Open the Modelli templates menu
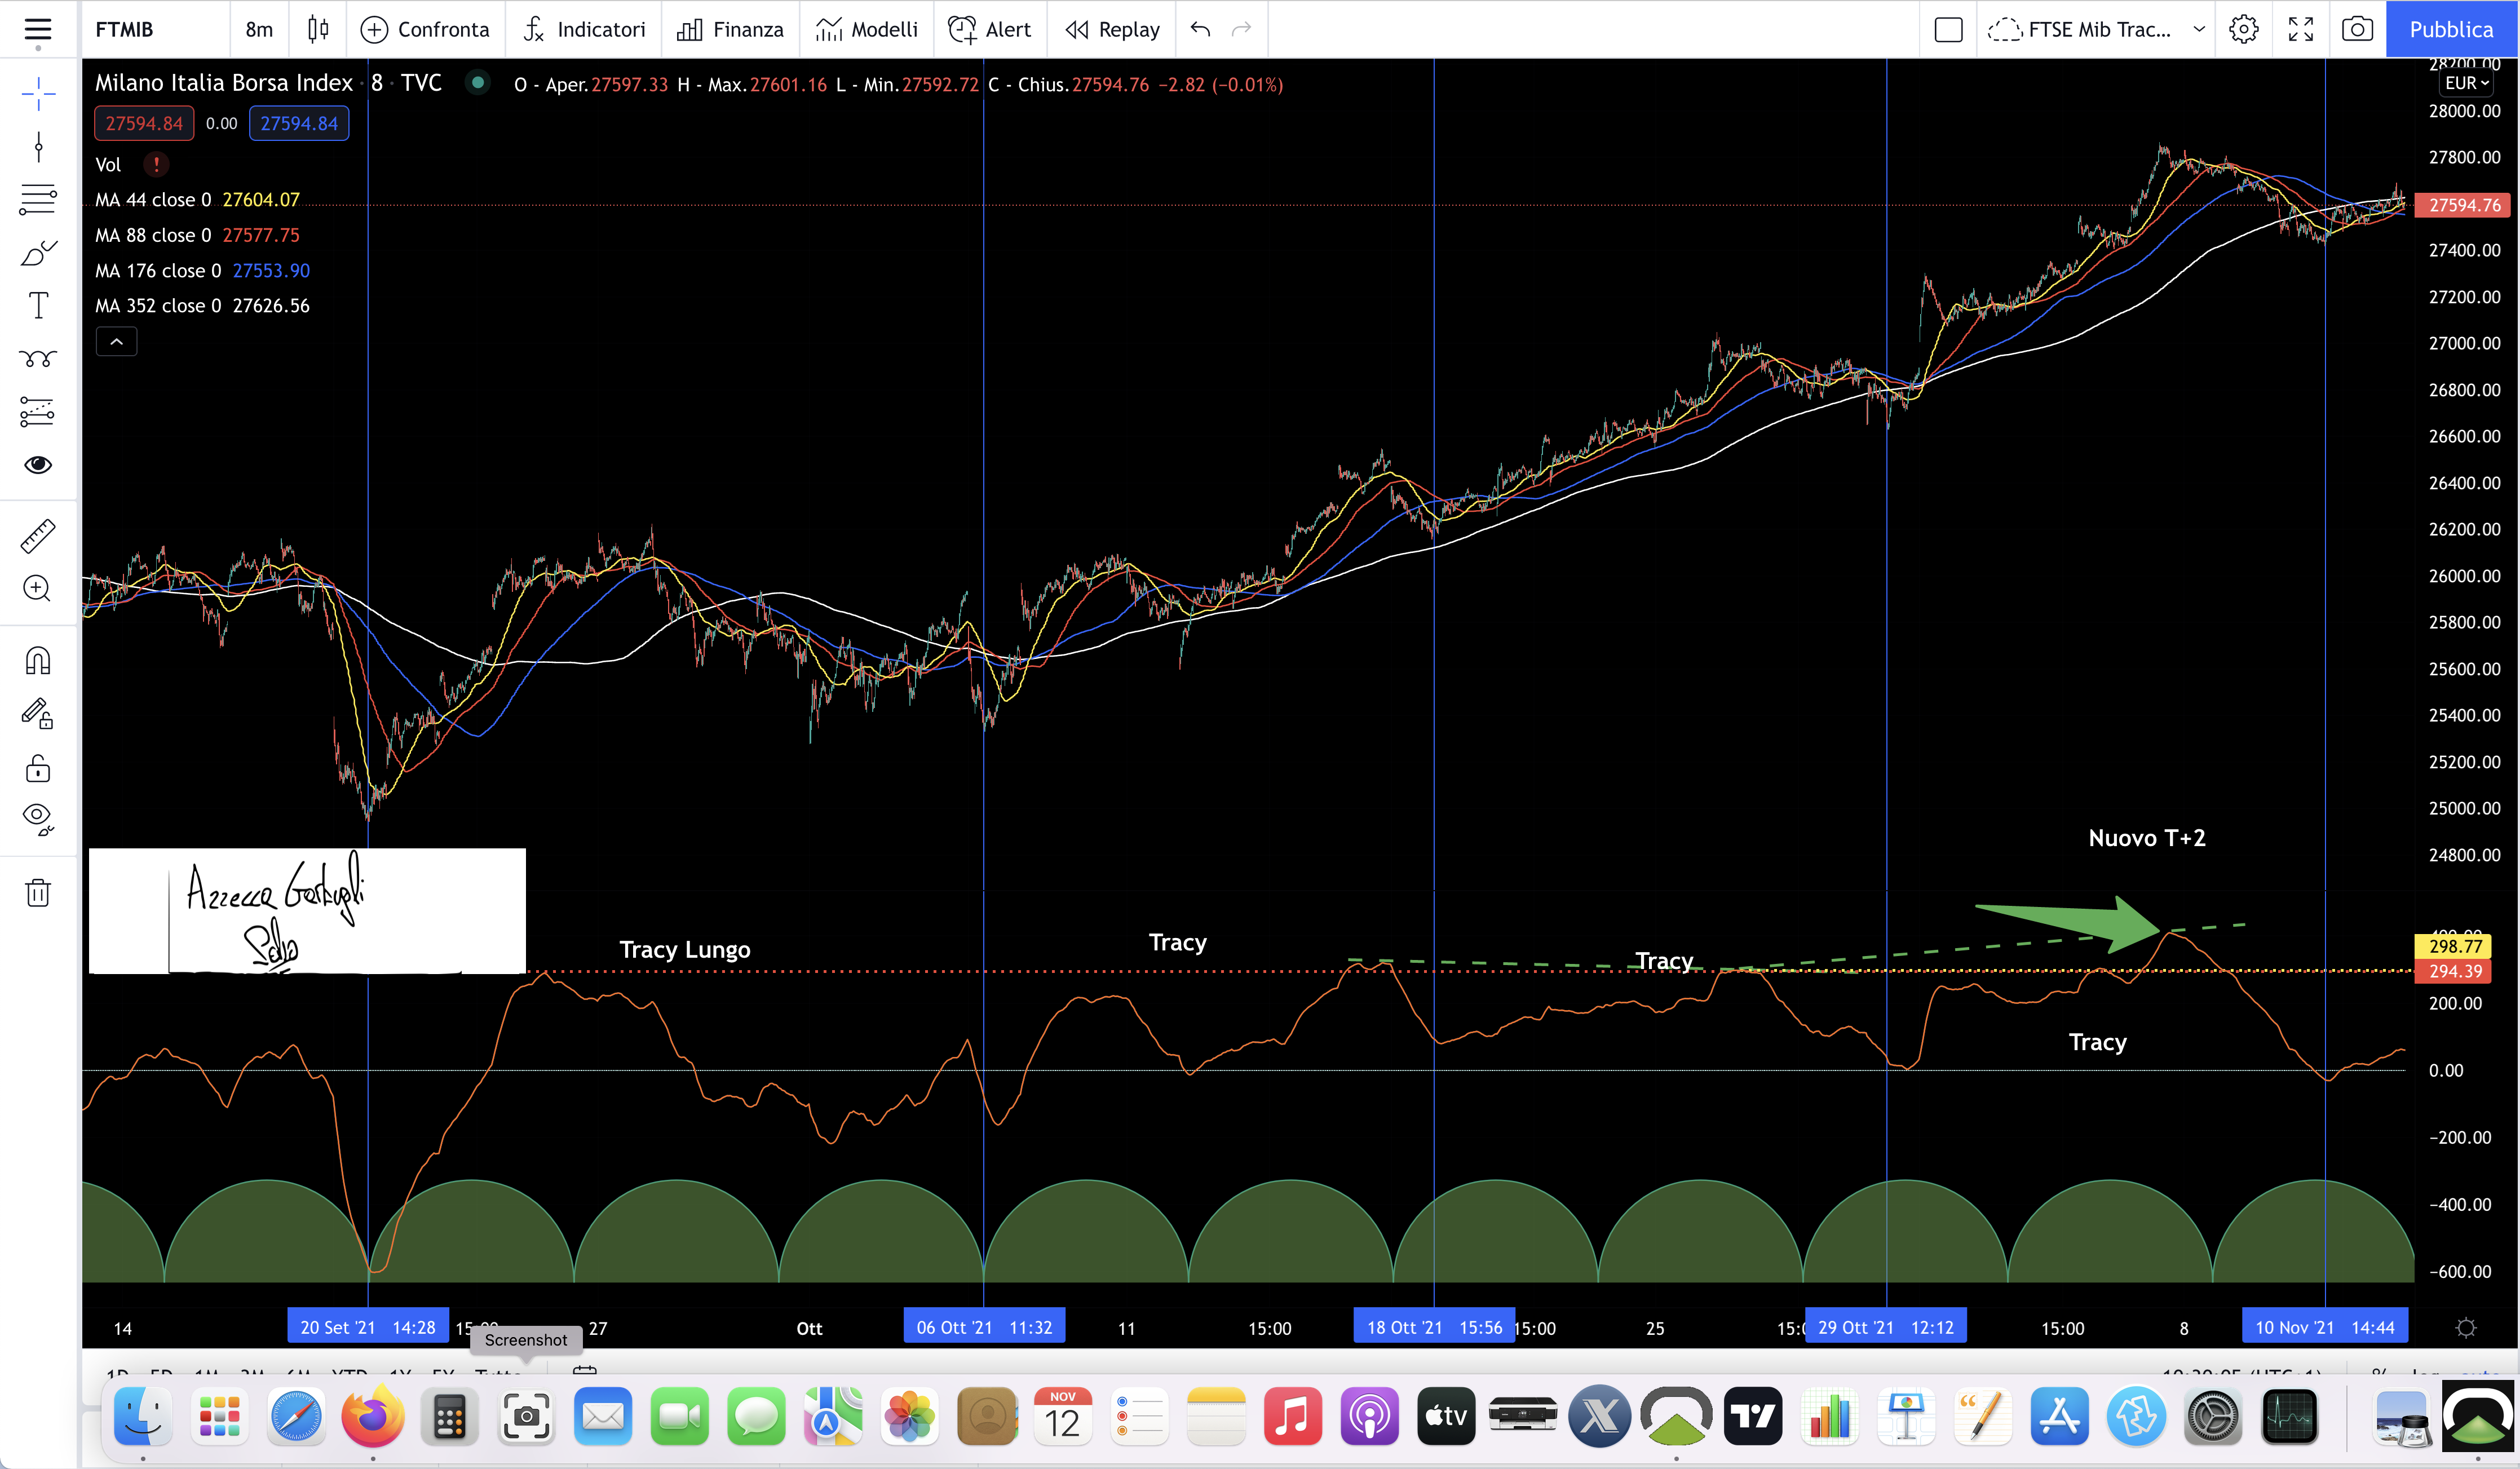The width and height of the screenshot is (2520, 1469). pos(867,30)
